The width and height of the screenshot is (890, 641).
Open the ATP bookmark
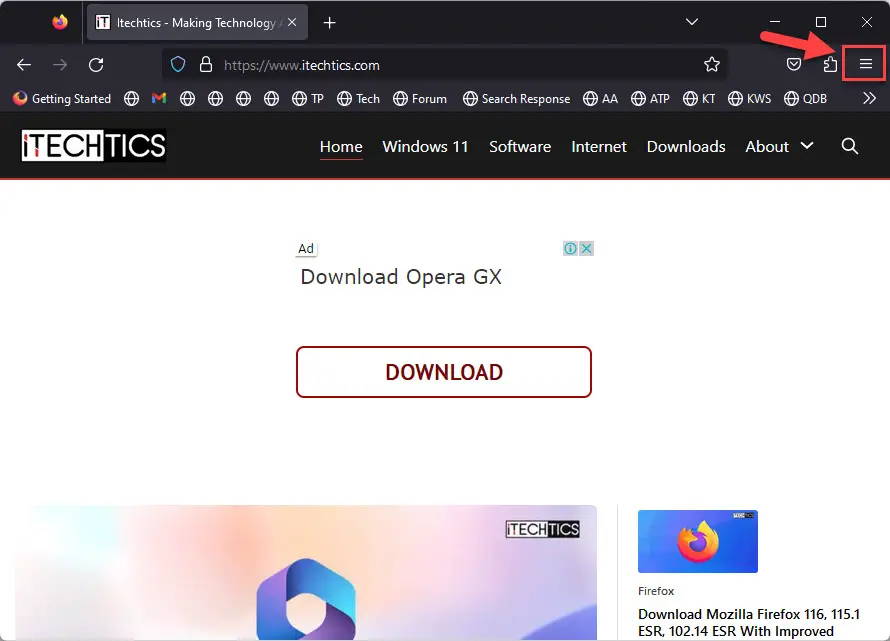(650, 98)
